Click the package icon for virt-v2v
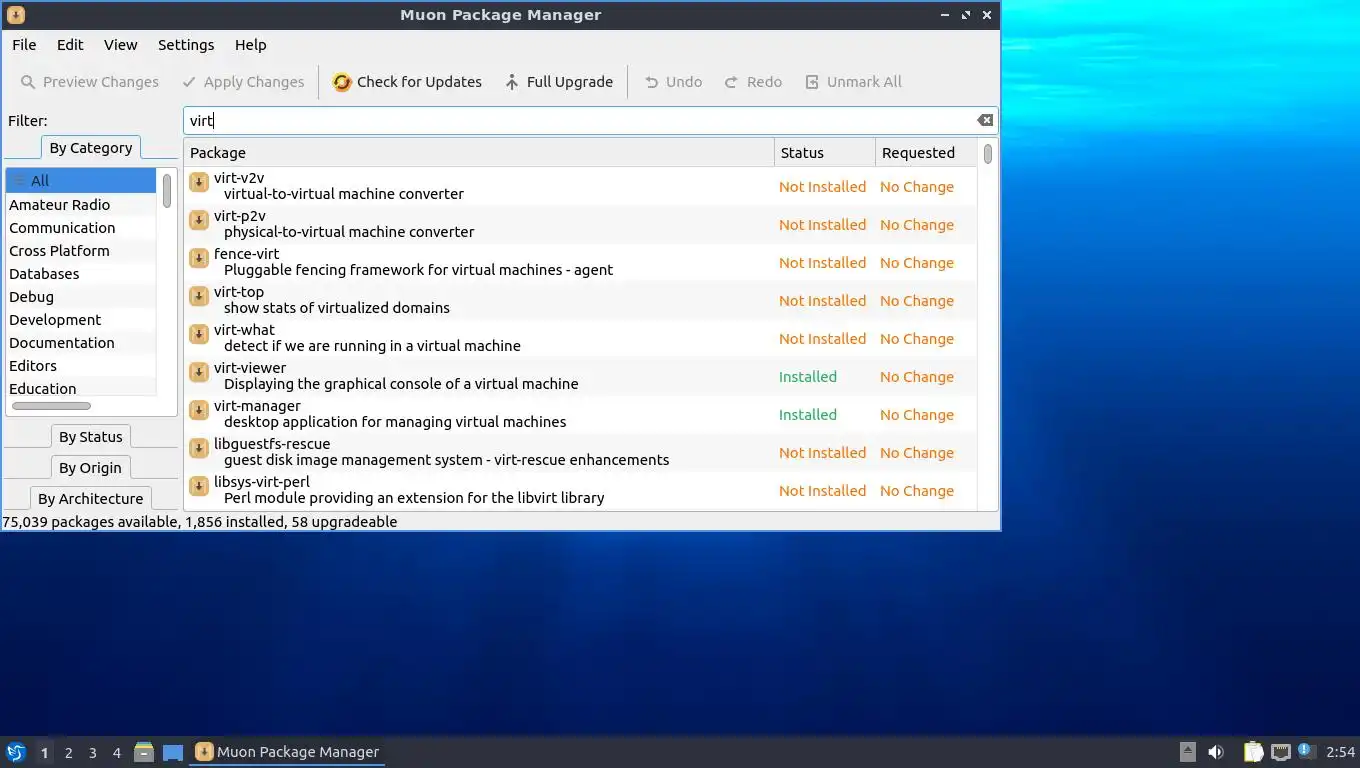The width and height of the screenshot is (1360, 768). tap(199, 182)
